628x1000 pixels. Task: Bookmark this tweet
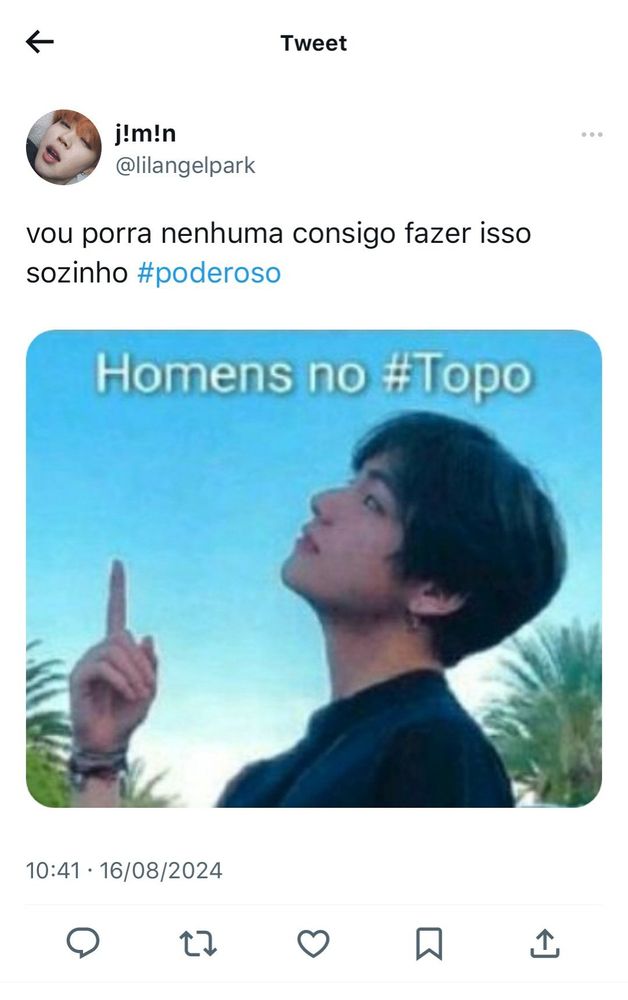[x=429, y=944]
